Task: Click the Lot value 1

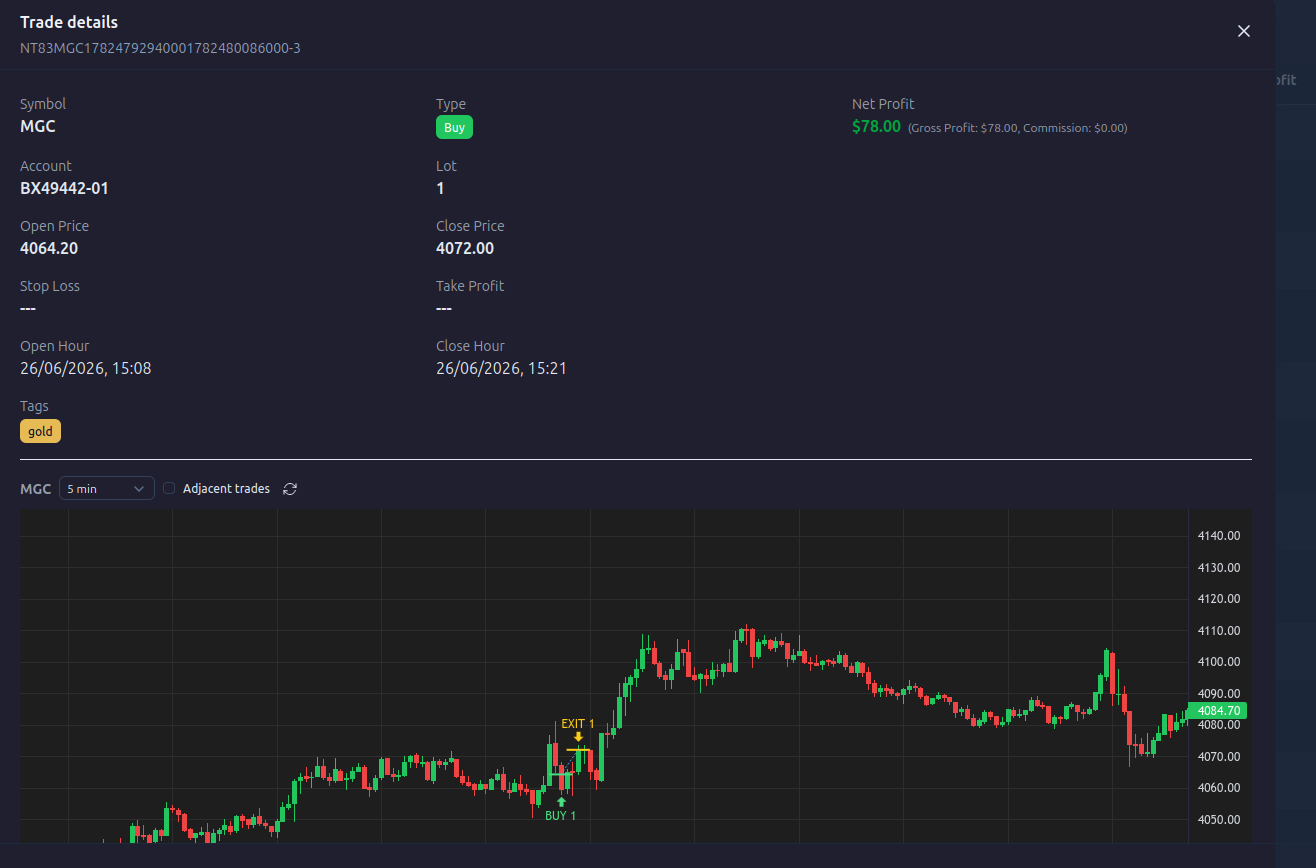Action: pos(440,188)
